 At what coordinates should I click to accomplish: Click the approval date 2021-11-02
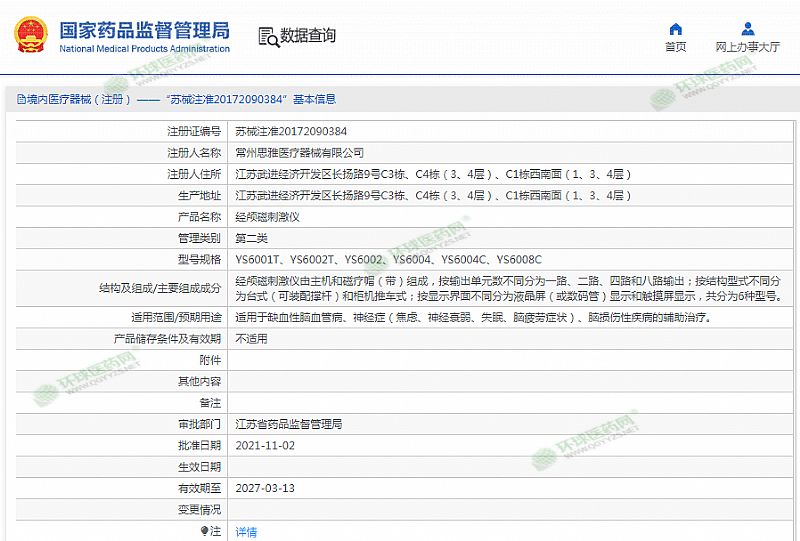pos(265,445)
